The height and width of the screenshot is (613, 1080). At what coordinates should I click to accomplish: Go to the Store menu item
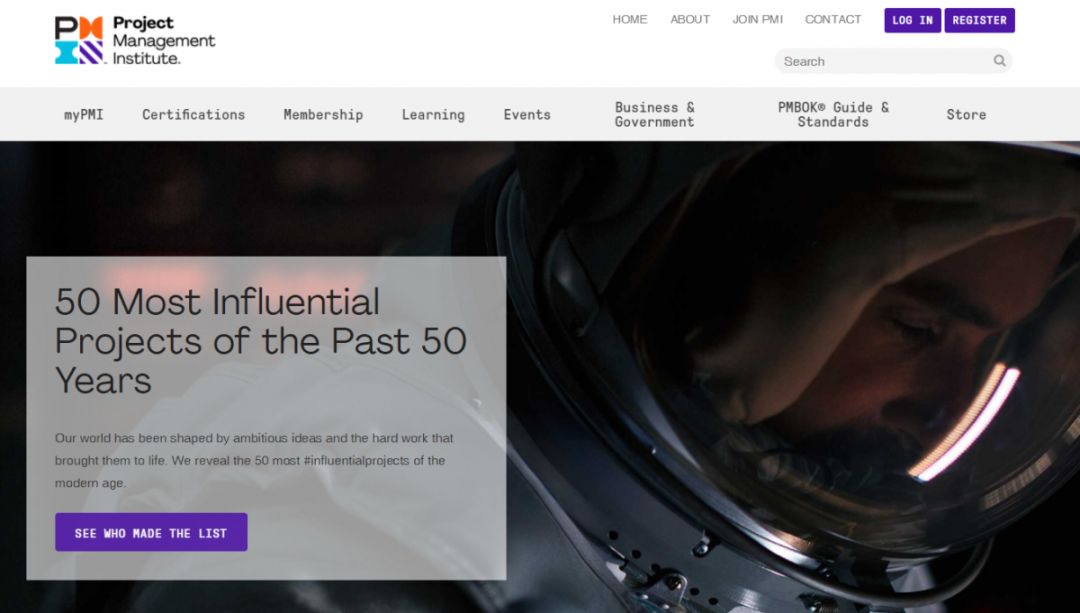pyautogui.click(x=966, y=114)
